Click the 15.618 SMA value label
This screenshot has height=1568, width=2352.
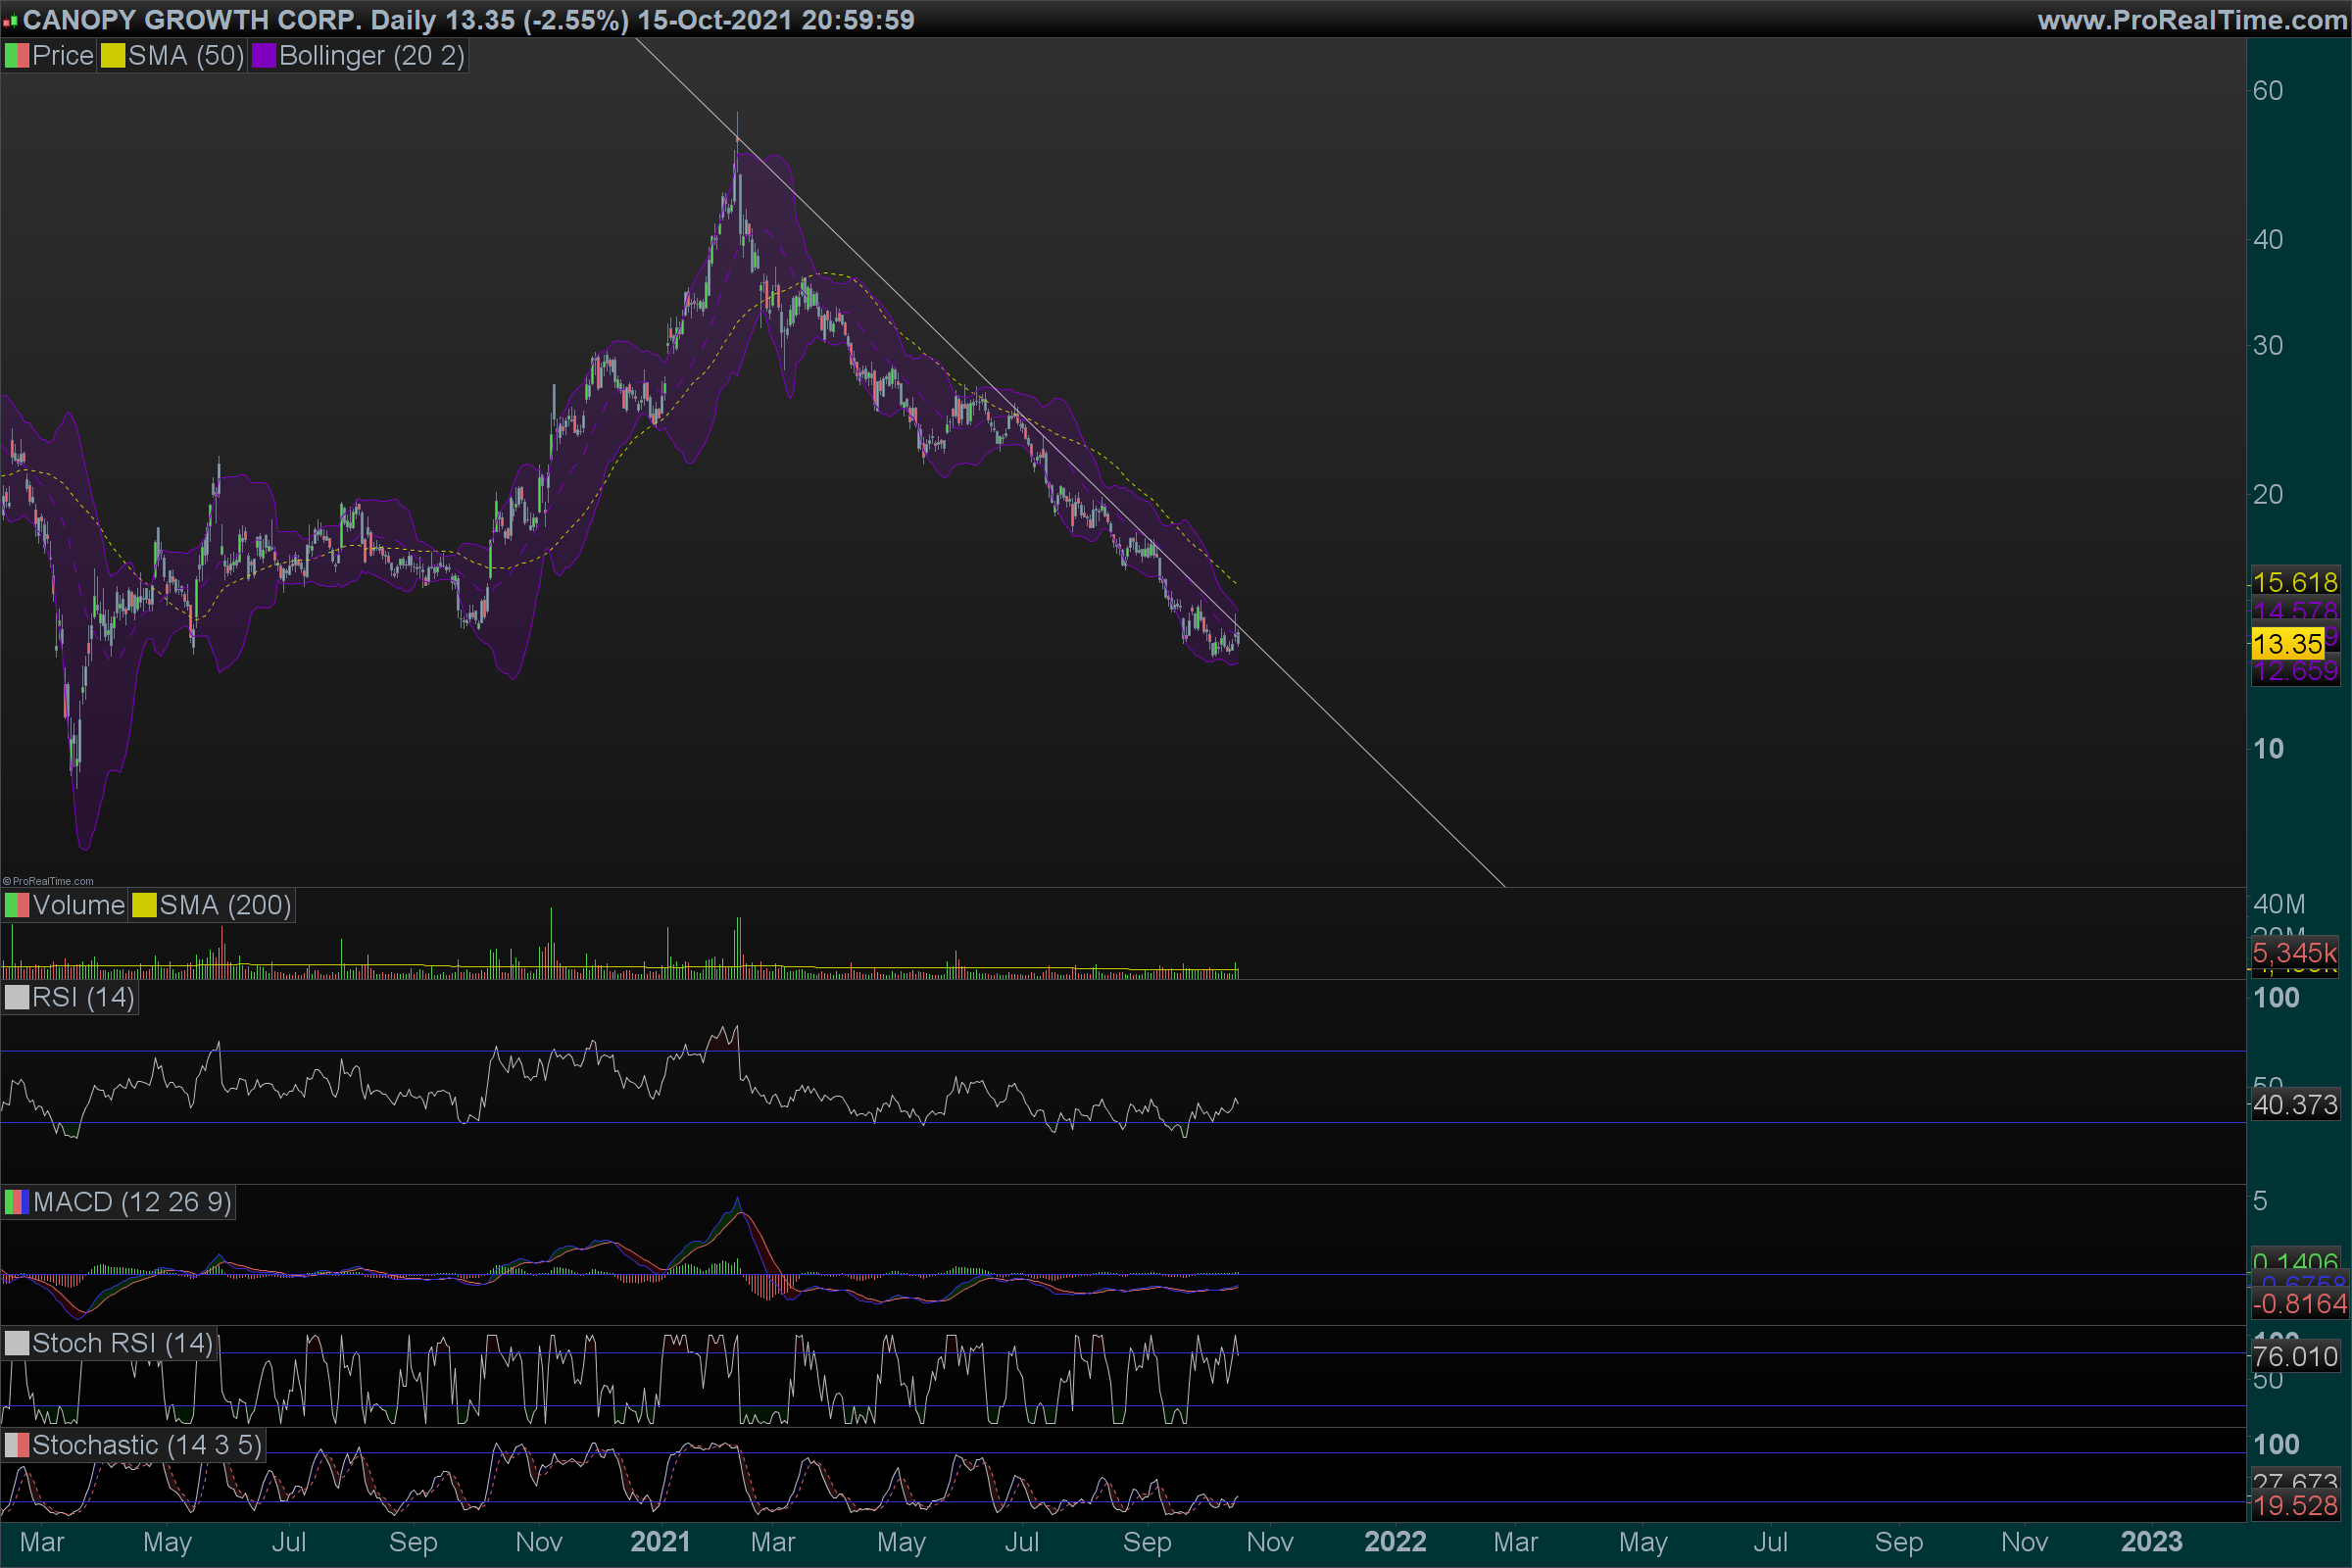(2295, 582)
